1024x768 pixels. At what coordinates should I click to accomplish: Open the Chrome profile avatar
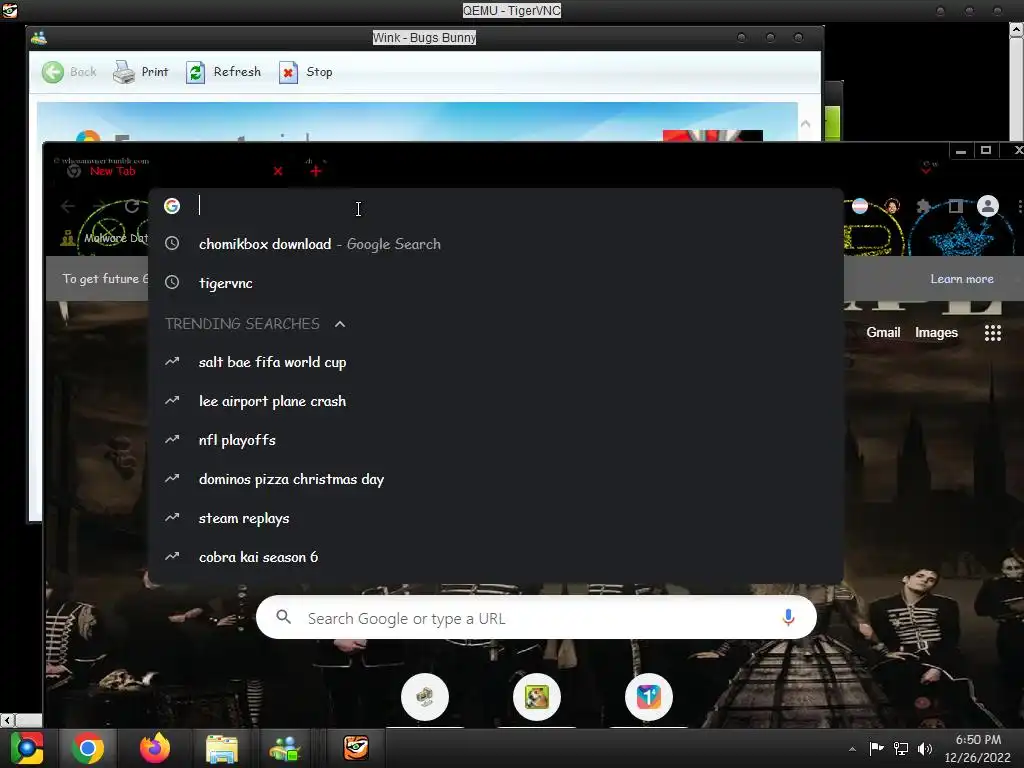988,206
